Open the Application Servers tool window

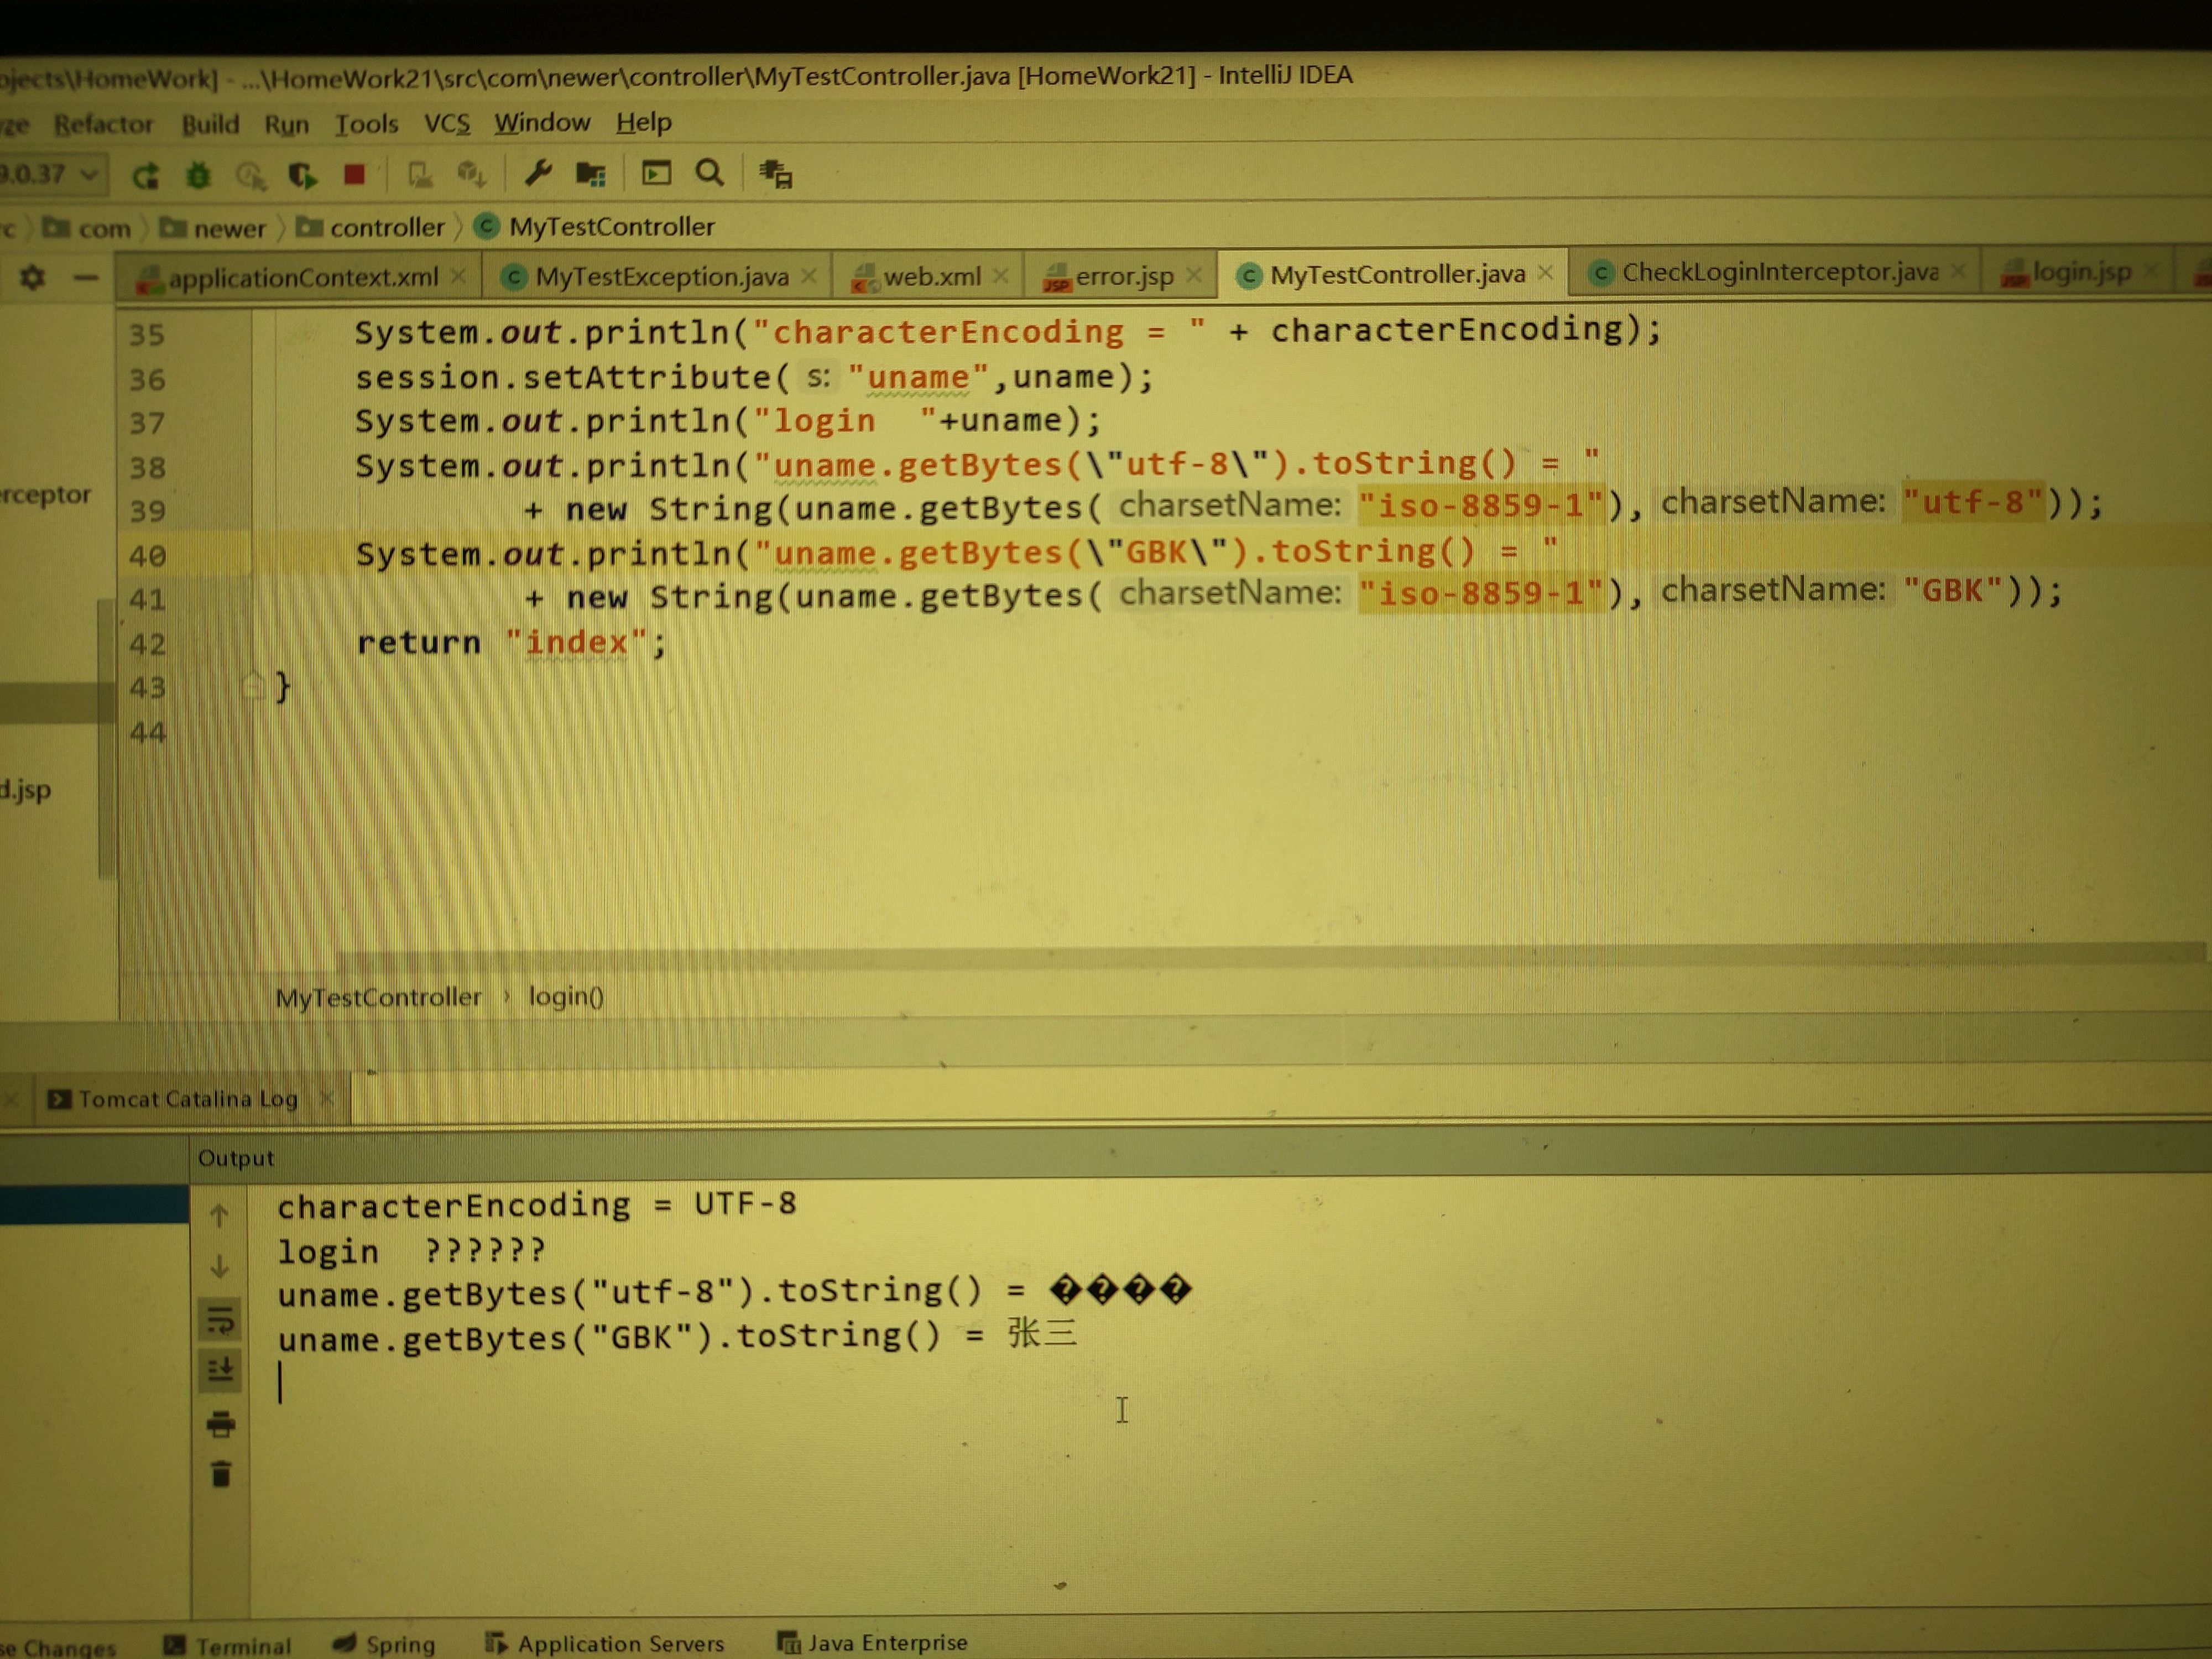604,1643
